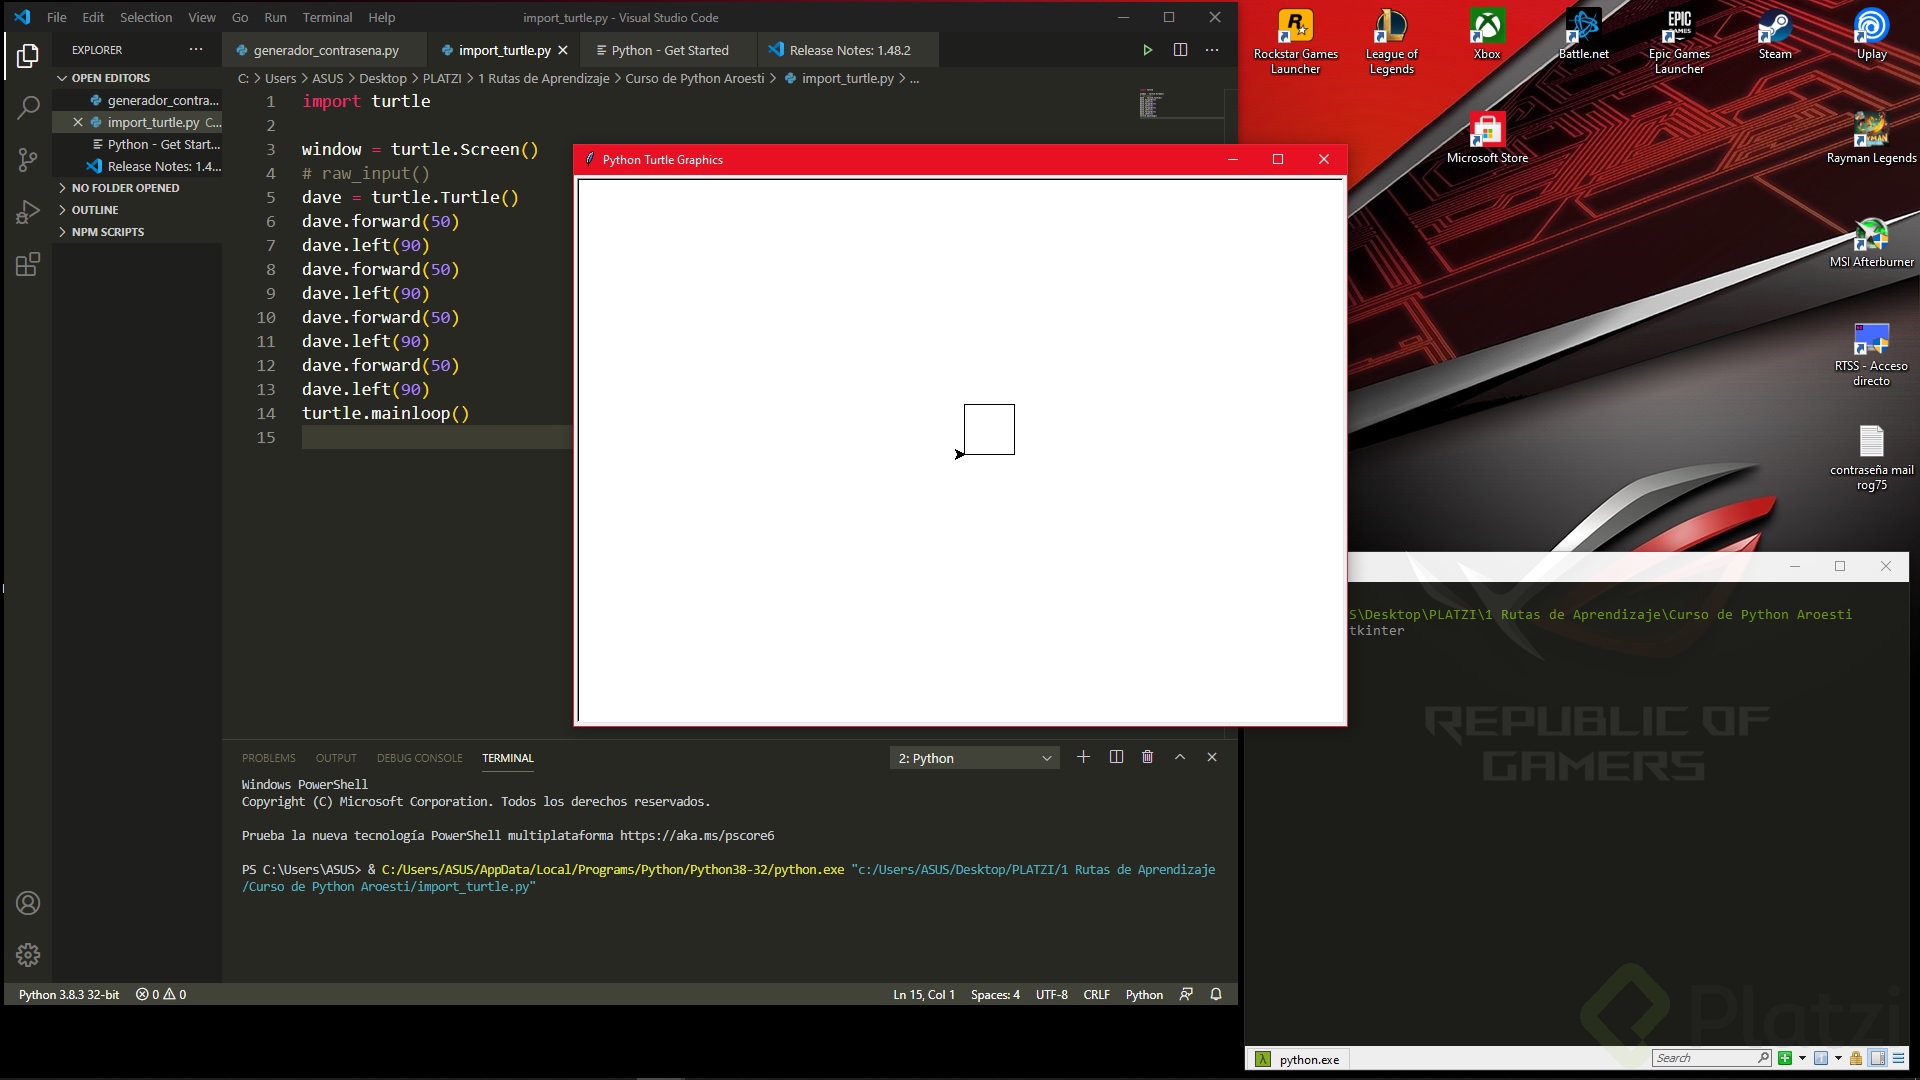1920x1080 pixels.
Task: Split the editor to the right
Action: 1181,49
